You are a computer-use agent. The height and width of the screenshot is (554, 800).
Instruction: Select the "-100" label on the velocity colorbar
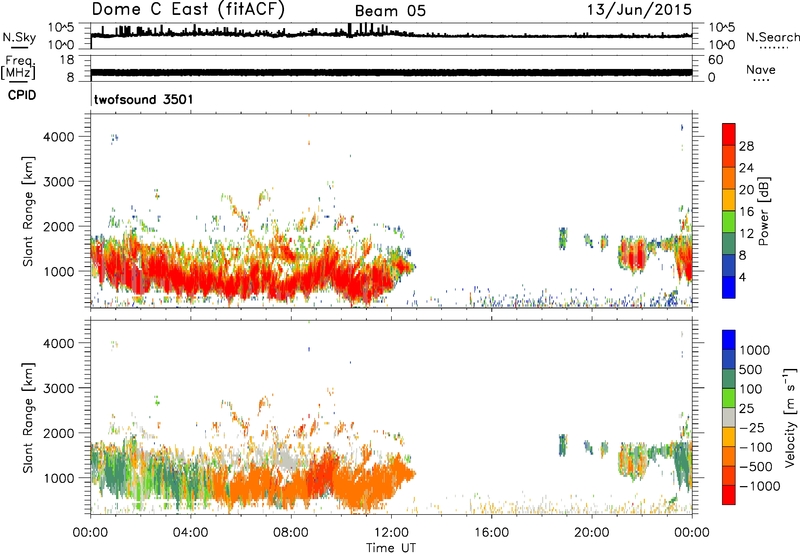756,447
